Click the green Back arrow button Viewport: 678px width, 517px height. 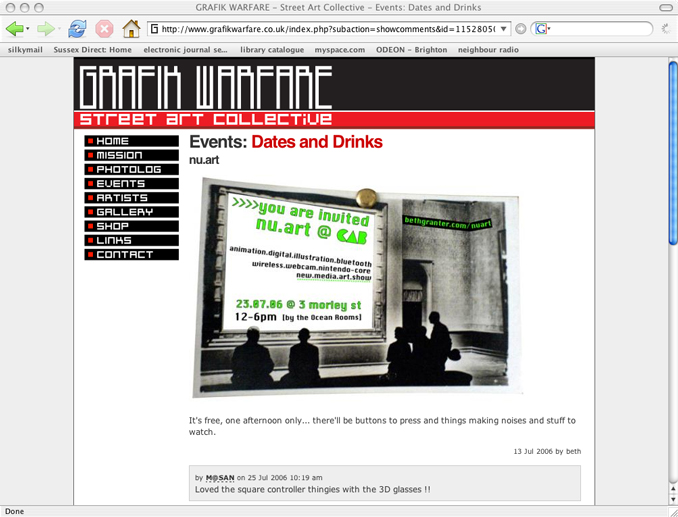coord(14,29)
